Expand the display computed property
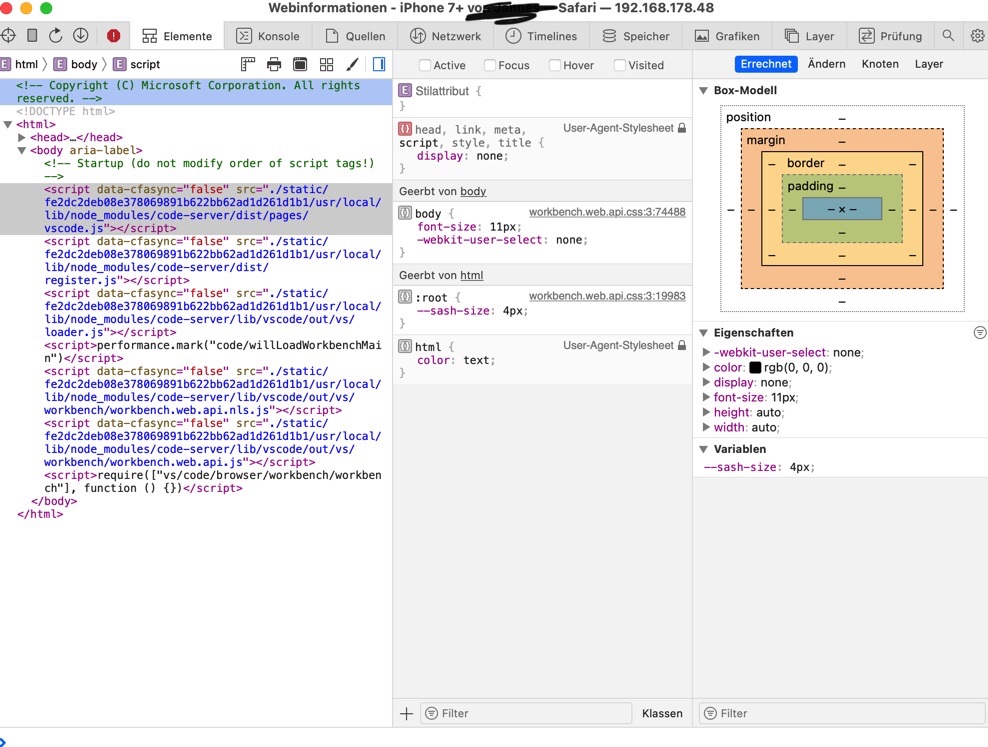 pos(706,382)
